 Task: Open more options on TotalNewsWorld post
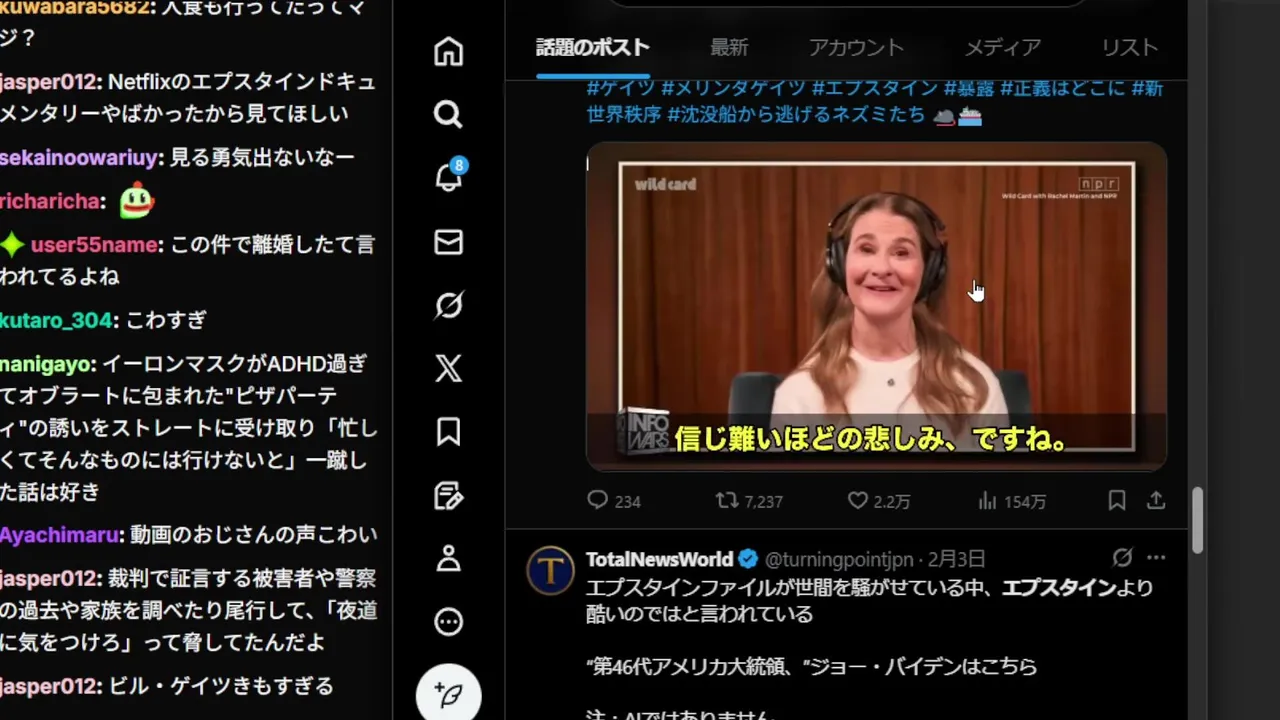point(1156,558)
